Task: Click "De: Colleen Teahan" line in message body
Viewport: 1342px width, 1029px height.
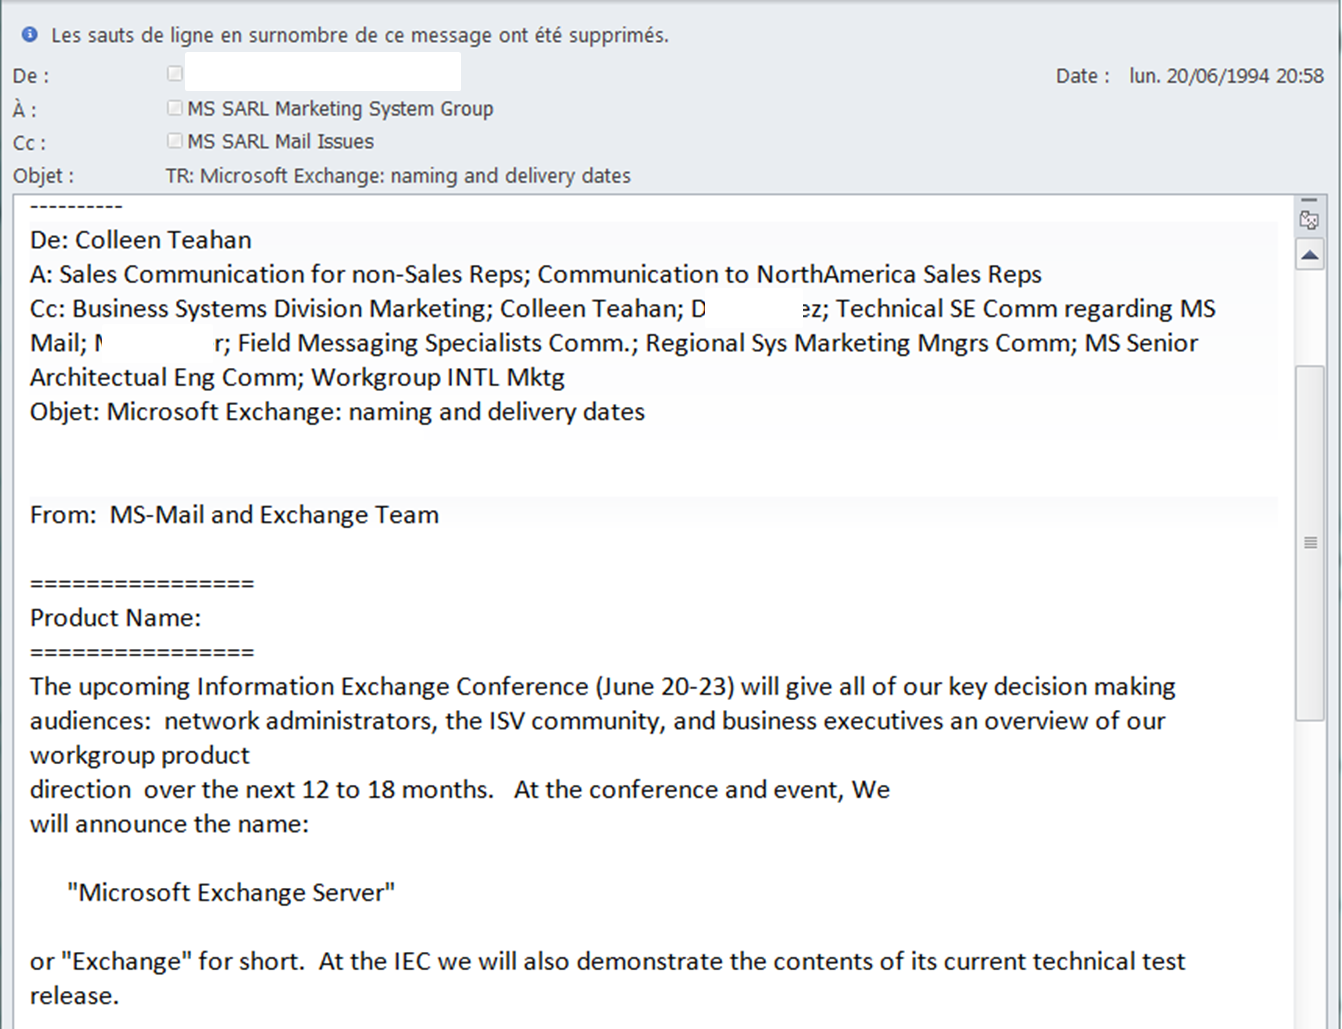Action: pos(141,240)
